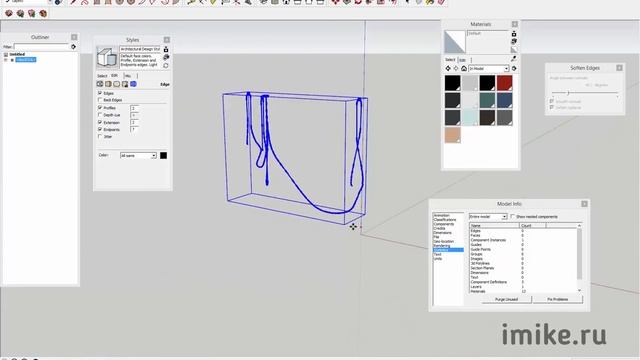The image size is (640, 360).
Task: Click the style preview thumbnail in Styles
Action: [x=107, y=57]
